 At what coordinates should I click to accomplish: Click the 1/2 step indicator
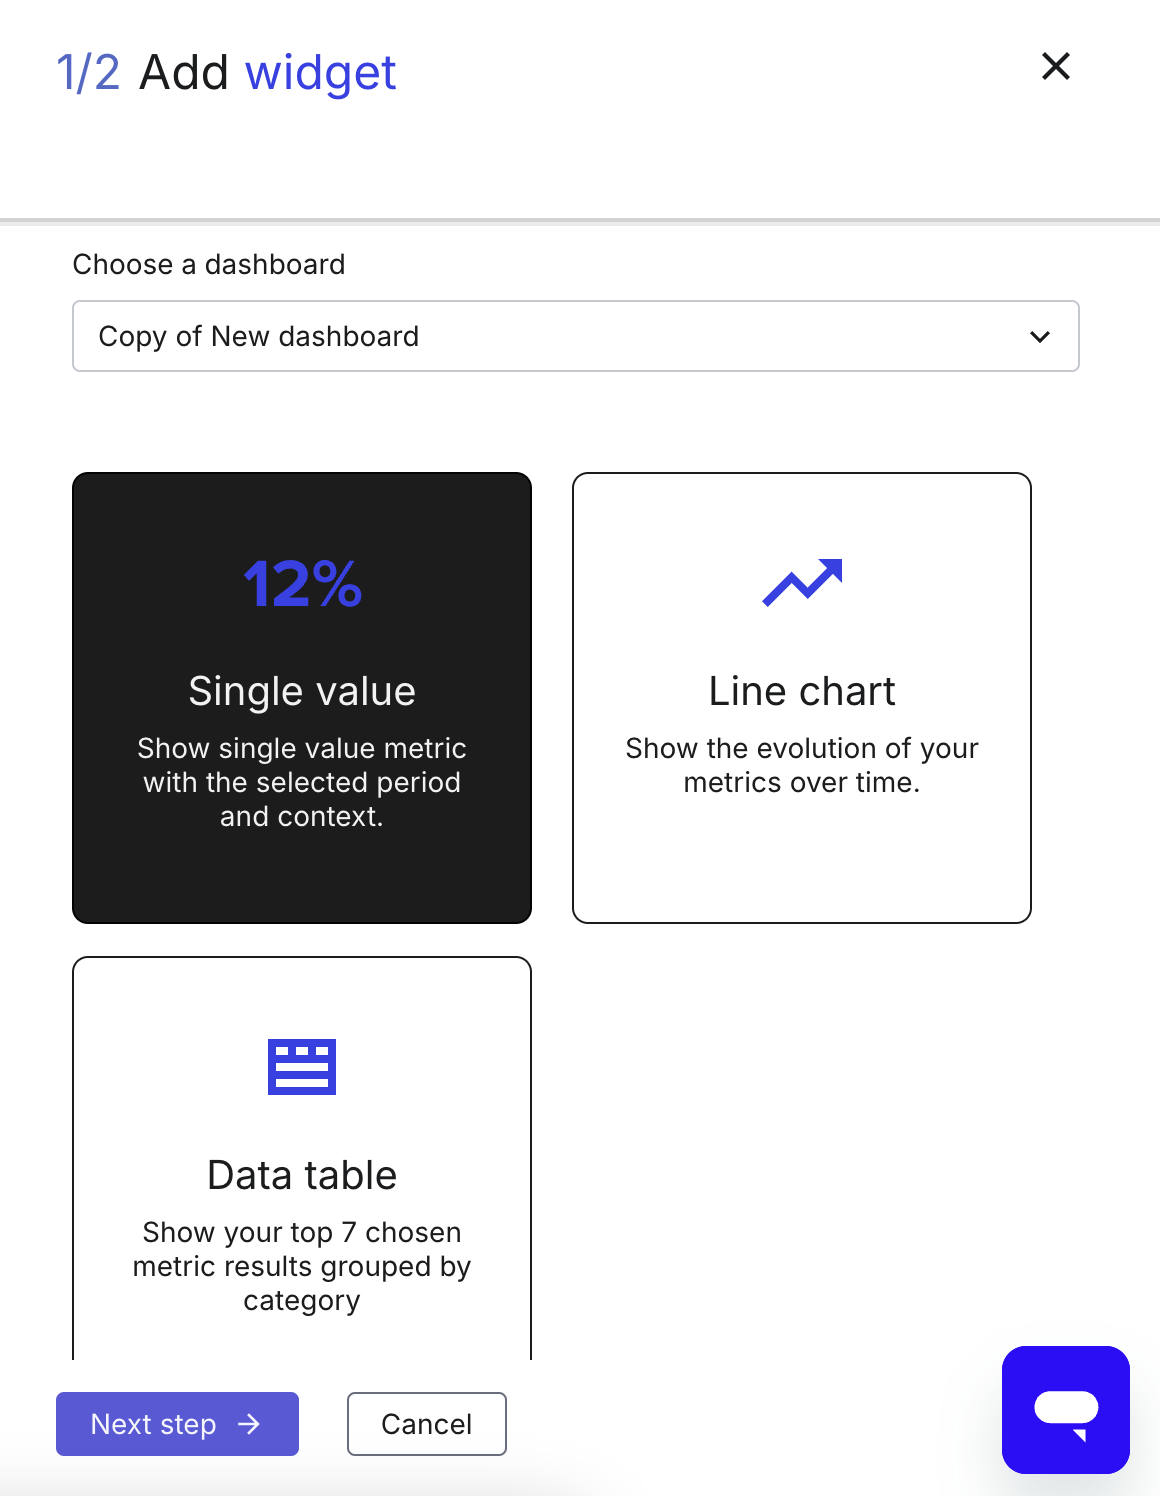click(x=88, y=72)
